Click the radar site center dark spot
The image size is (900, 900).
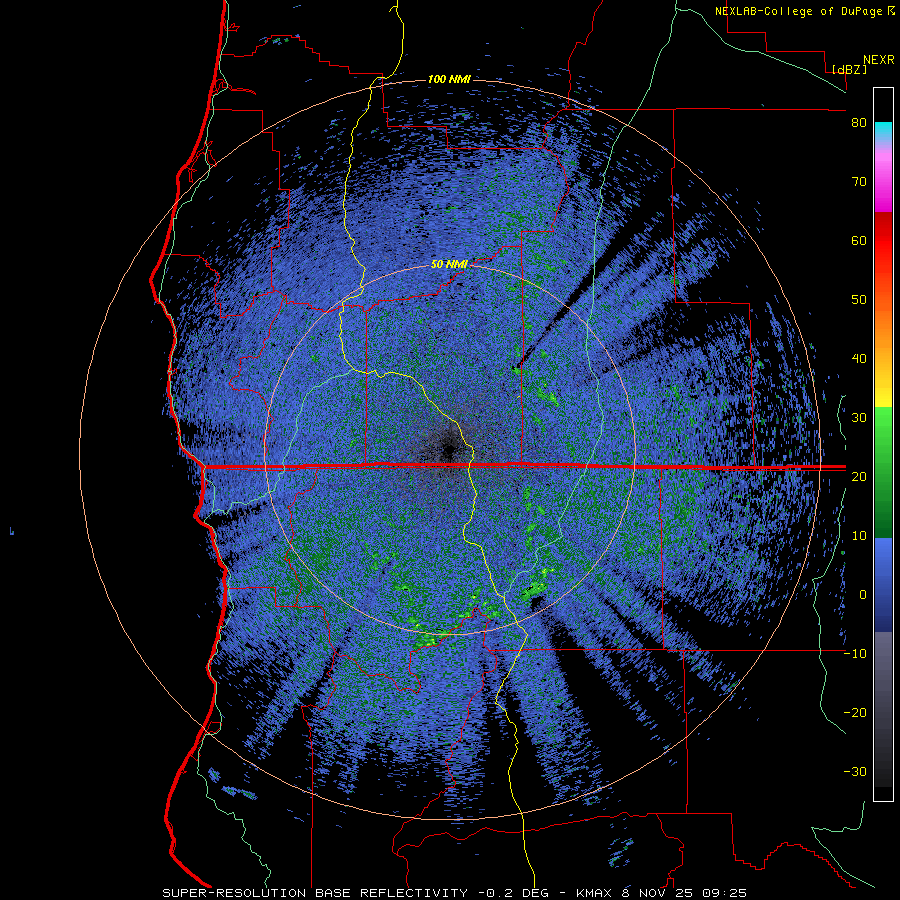[449, 449]
